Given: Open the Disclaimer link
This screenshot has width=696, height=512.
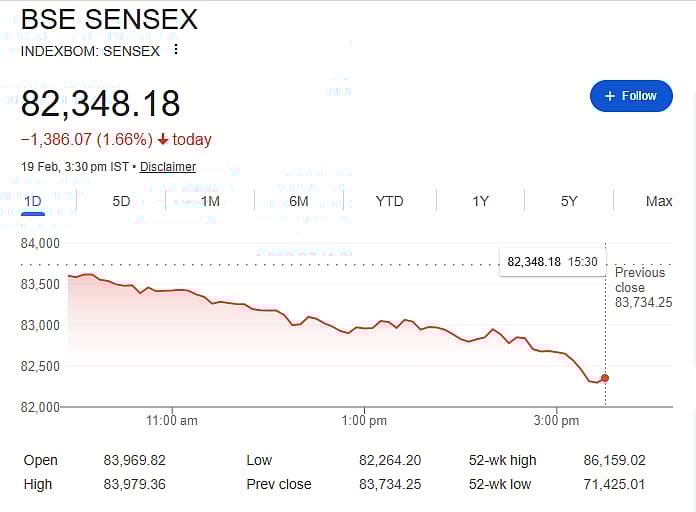Looking at the screenshot, I should coord(168,167).
